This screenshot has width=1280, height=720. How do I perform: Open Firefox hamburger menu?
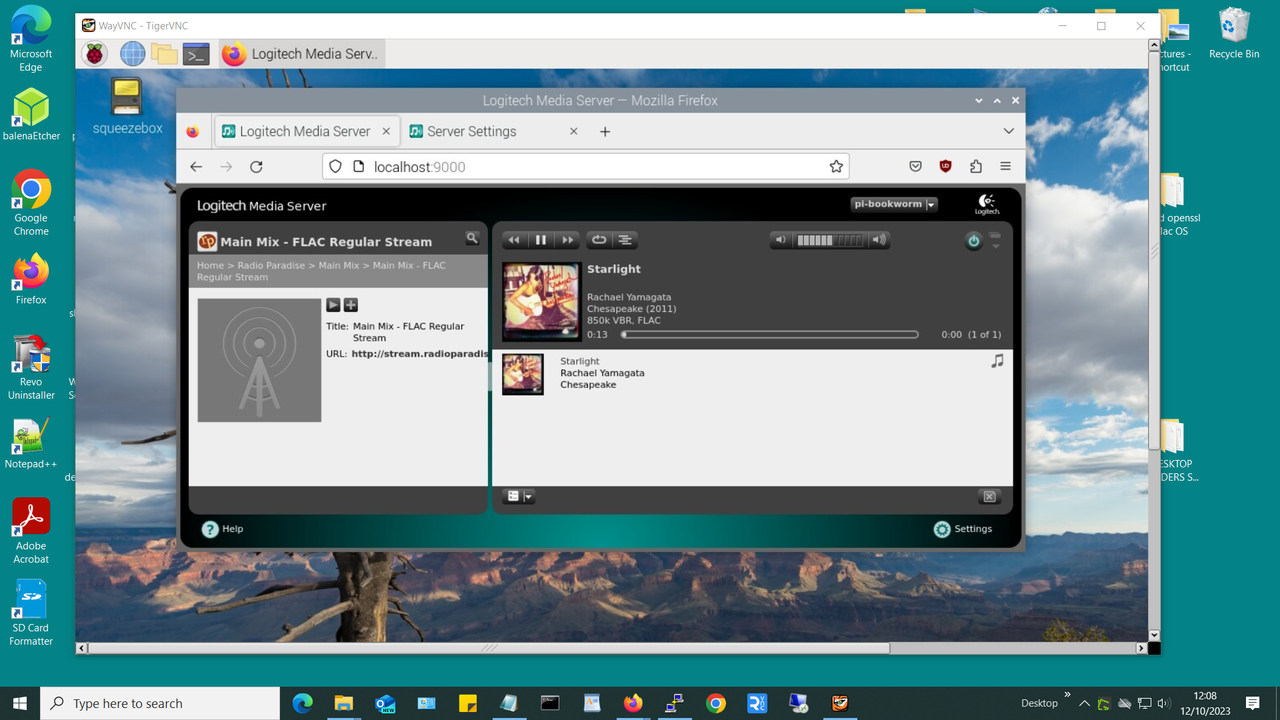pyautogui.click(x=1005, y=167)
